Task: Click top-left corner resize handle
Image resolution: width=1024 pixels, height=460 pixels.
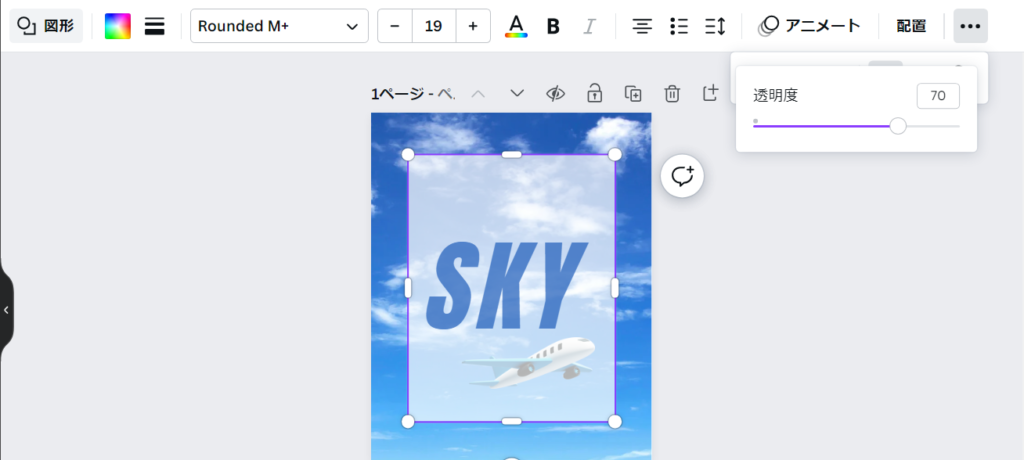Action: 408,154
